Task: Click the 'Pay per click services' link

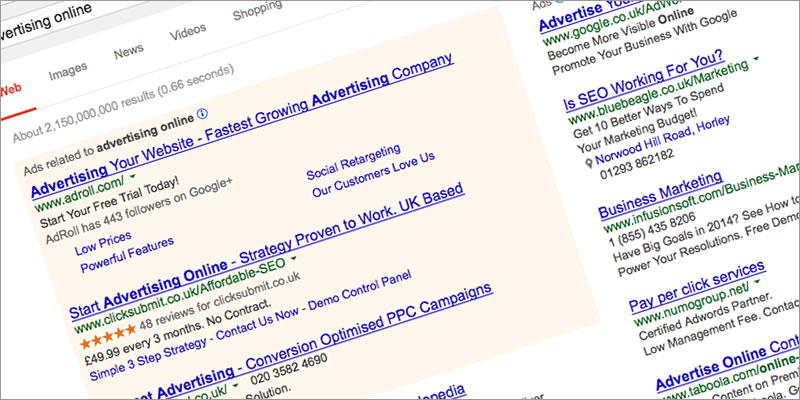Action: 696,287
